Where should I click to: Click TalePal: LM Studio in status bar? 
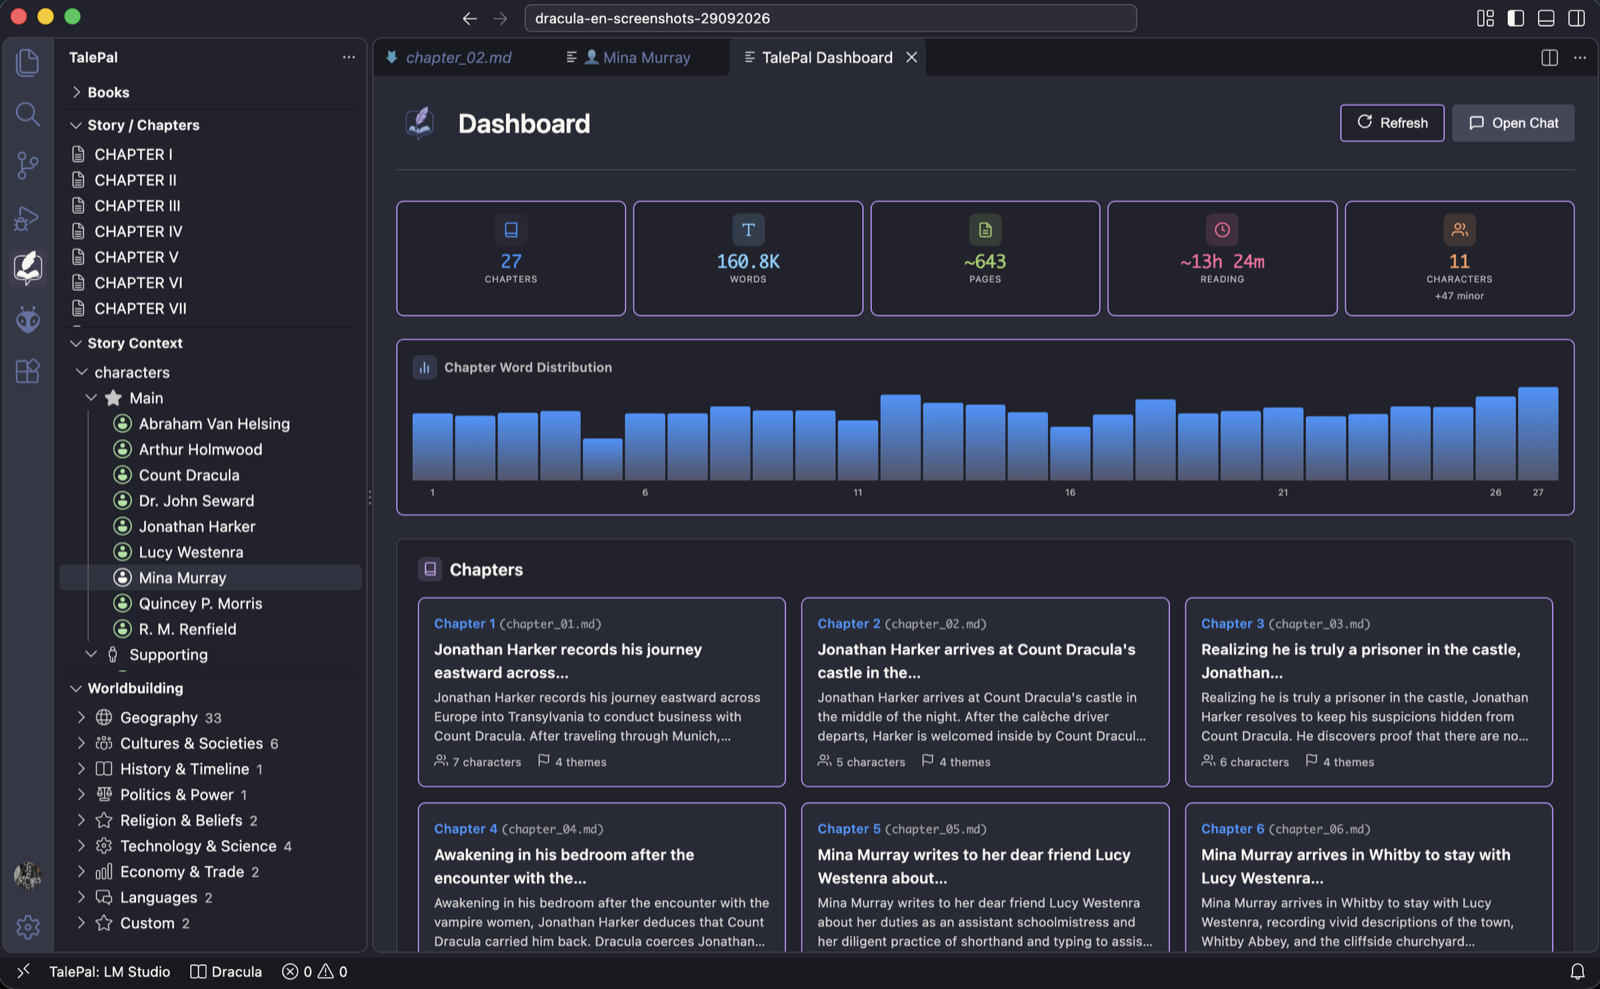(109, 972)
